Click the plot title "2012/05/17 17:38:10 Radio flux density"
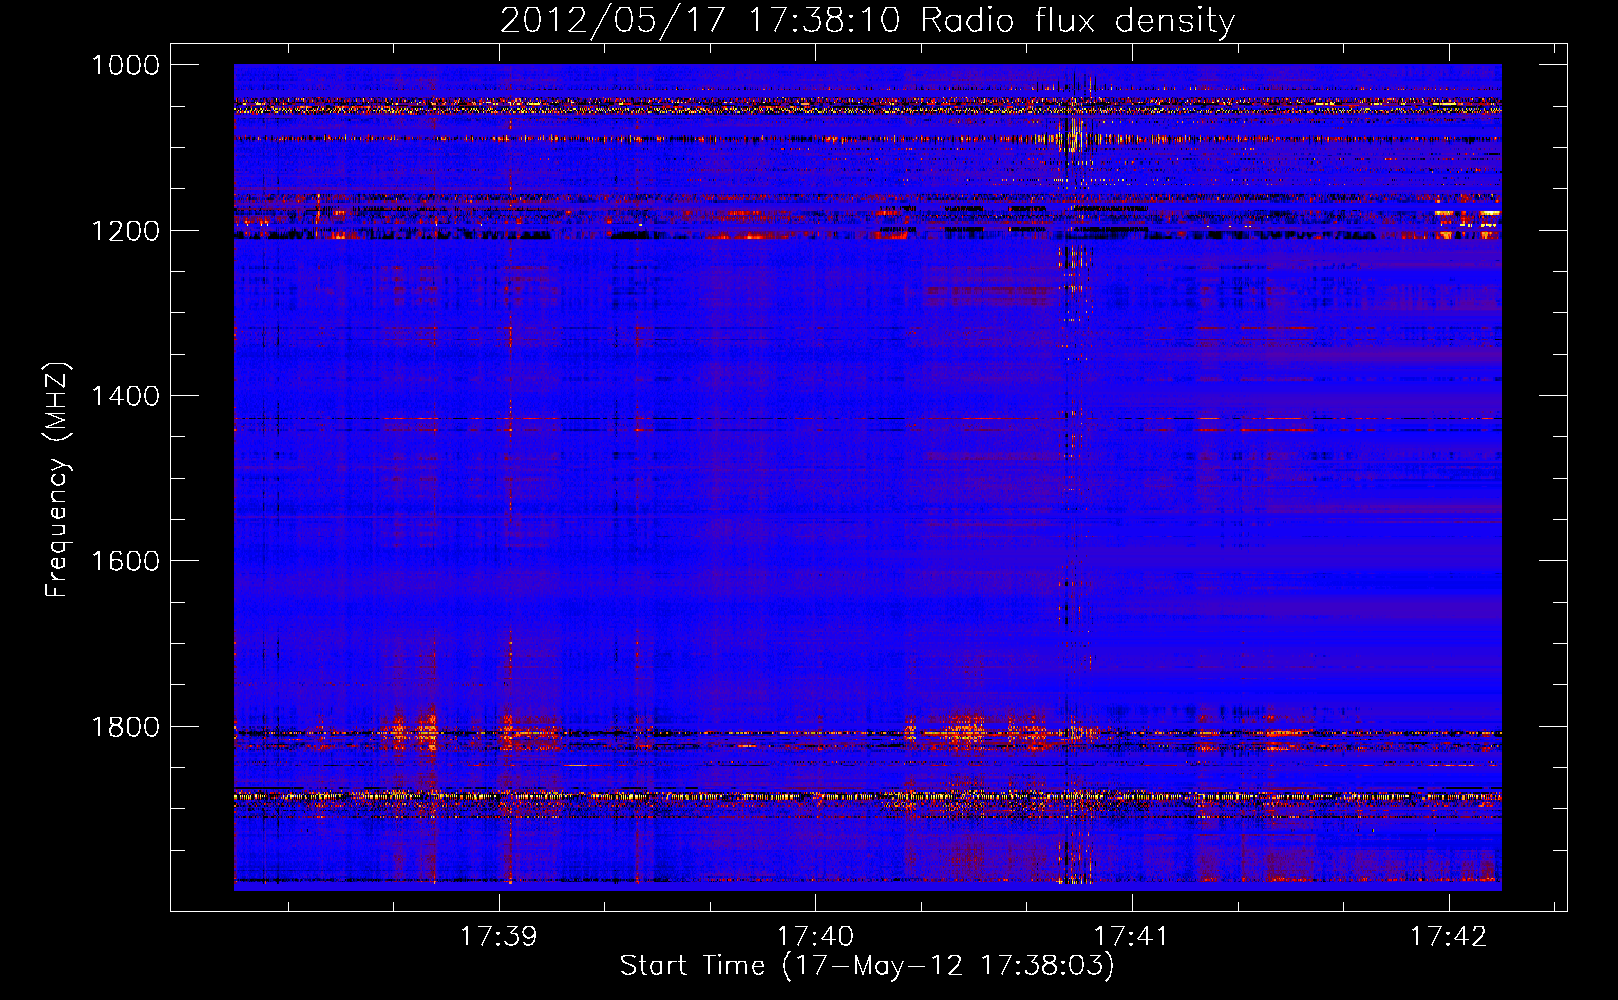The width and height of the screenshot is (1618, 1000). pos(867,20)
